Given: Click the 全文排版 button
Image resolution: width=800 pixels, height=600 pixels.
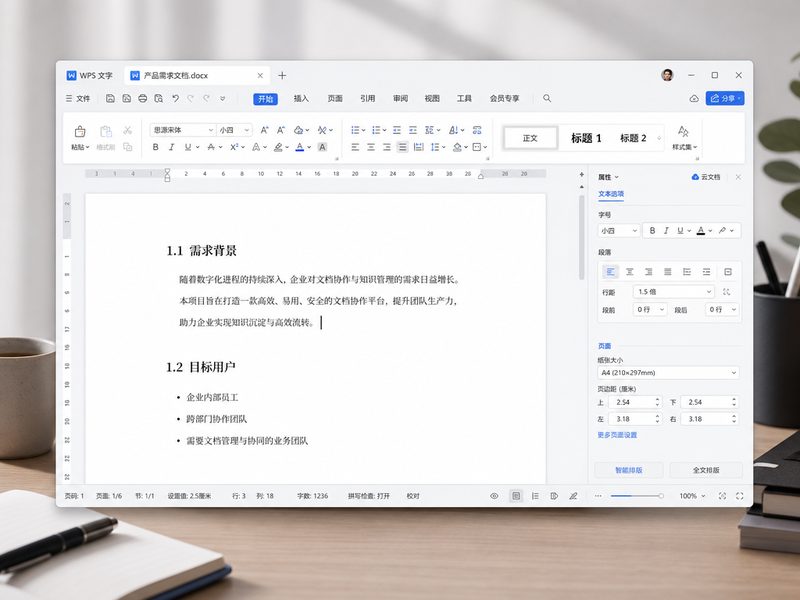Looking at the screenshot, I should point(706,470).
